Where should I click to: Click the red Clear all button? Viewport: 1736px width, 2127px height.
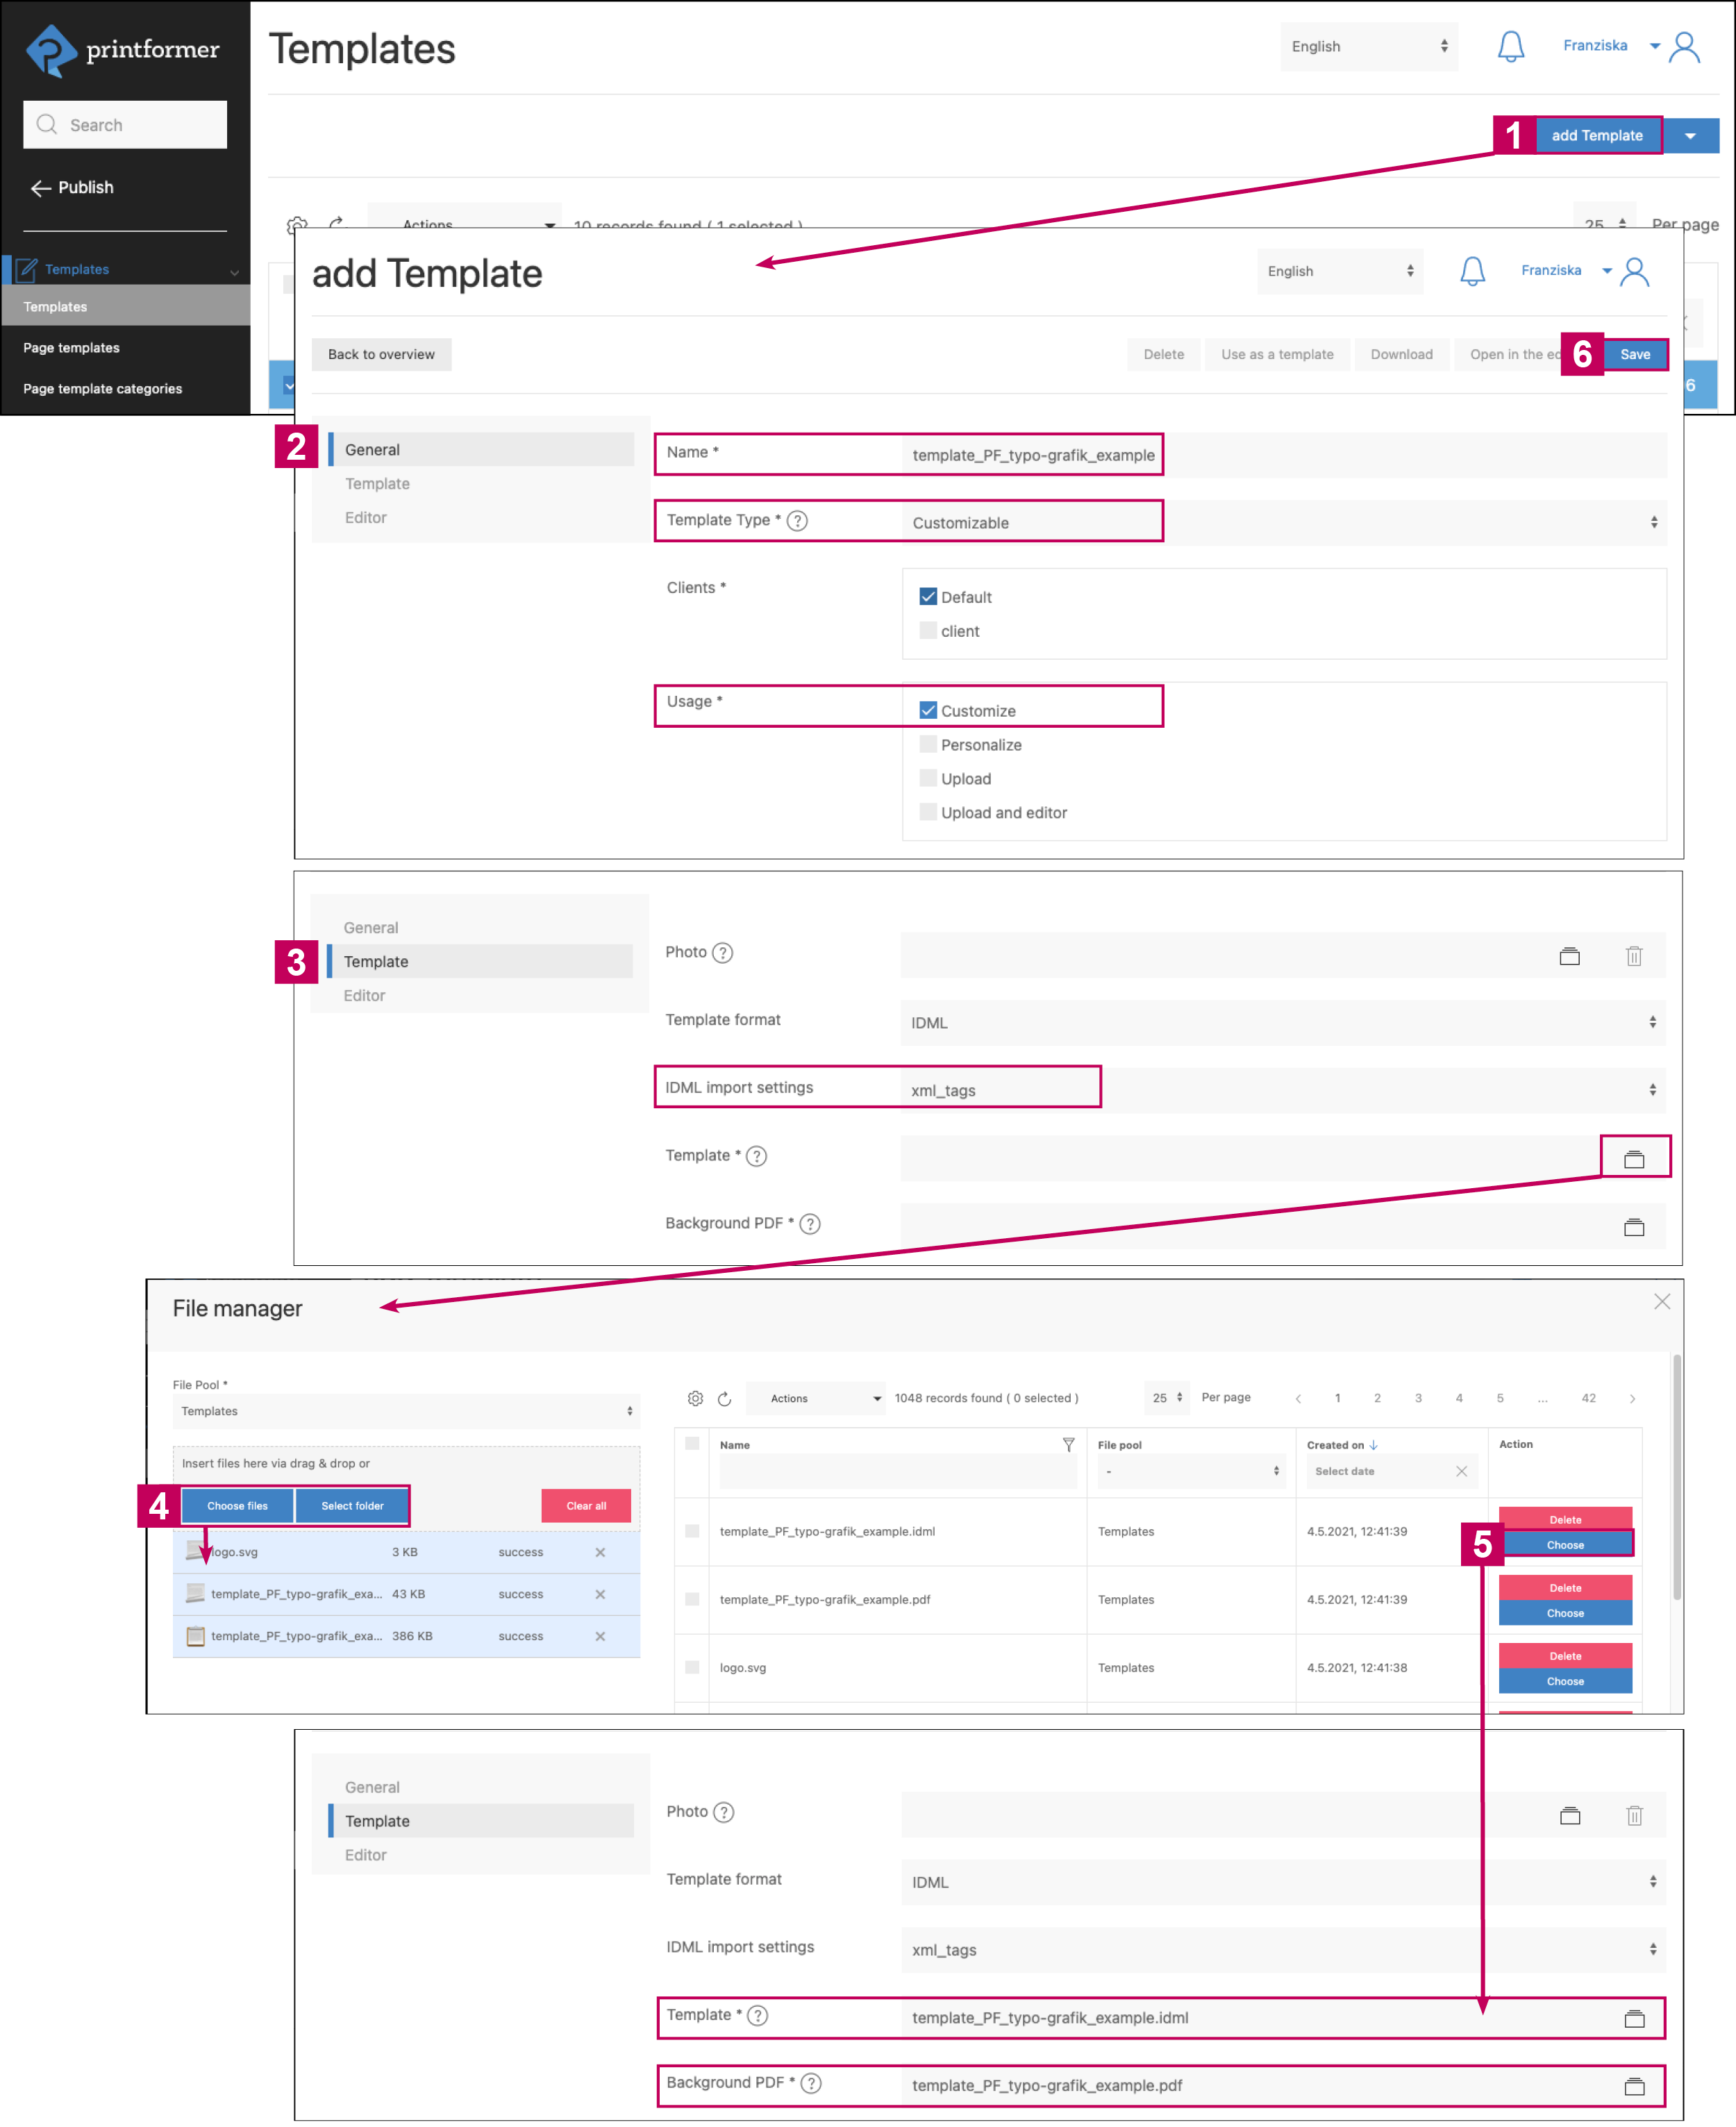click(x=586, y=1505)
